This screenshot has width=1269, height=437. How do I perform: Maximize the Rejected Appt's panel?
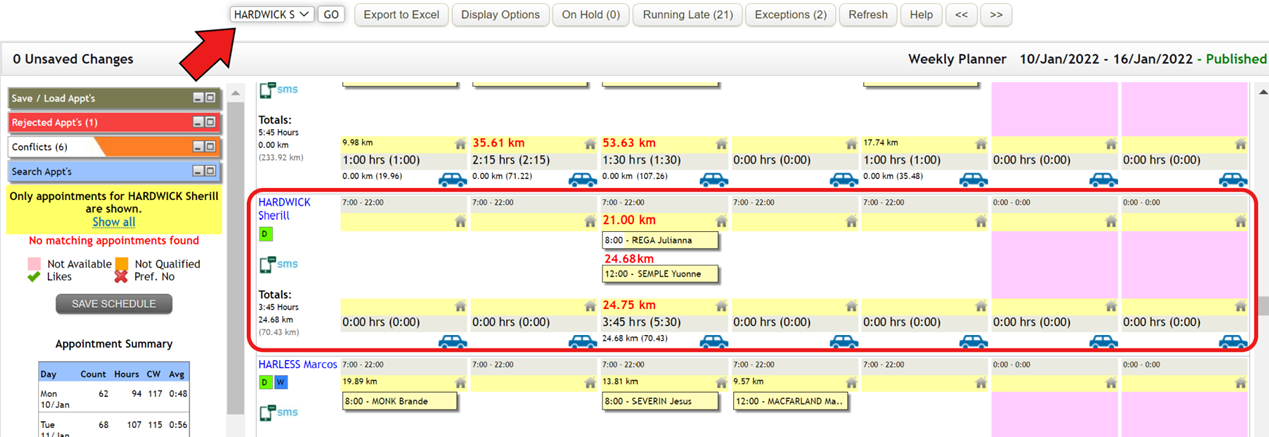210,122
